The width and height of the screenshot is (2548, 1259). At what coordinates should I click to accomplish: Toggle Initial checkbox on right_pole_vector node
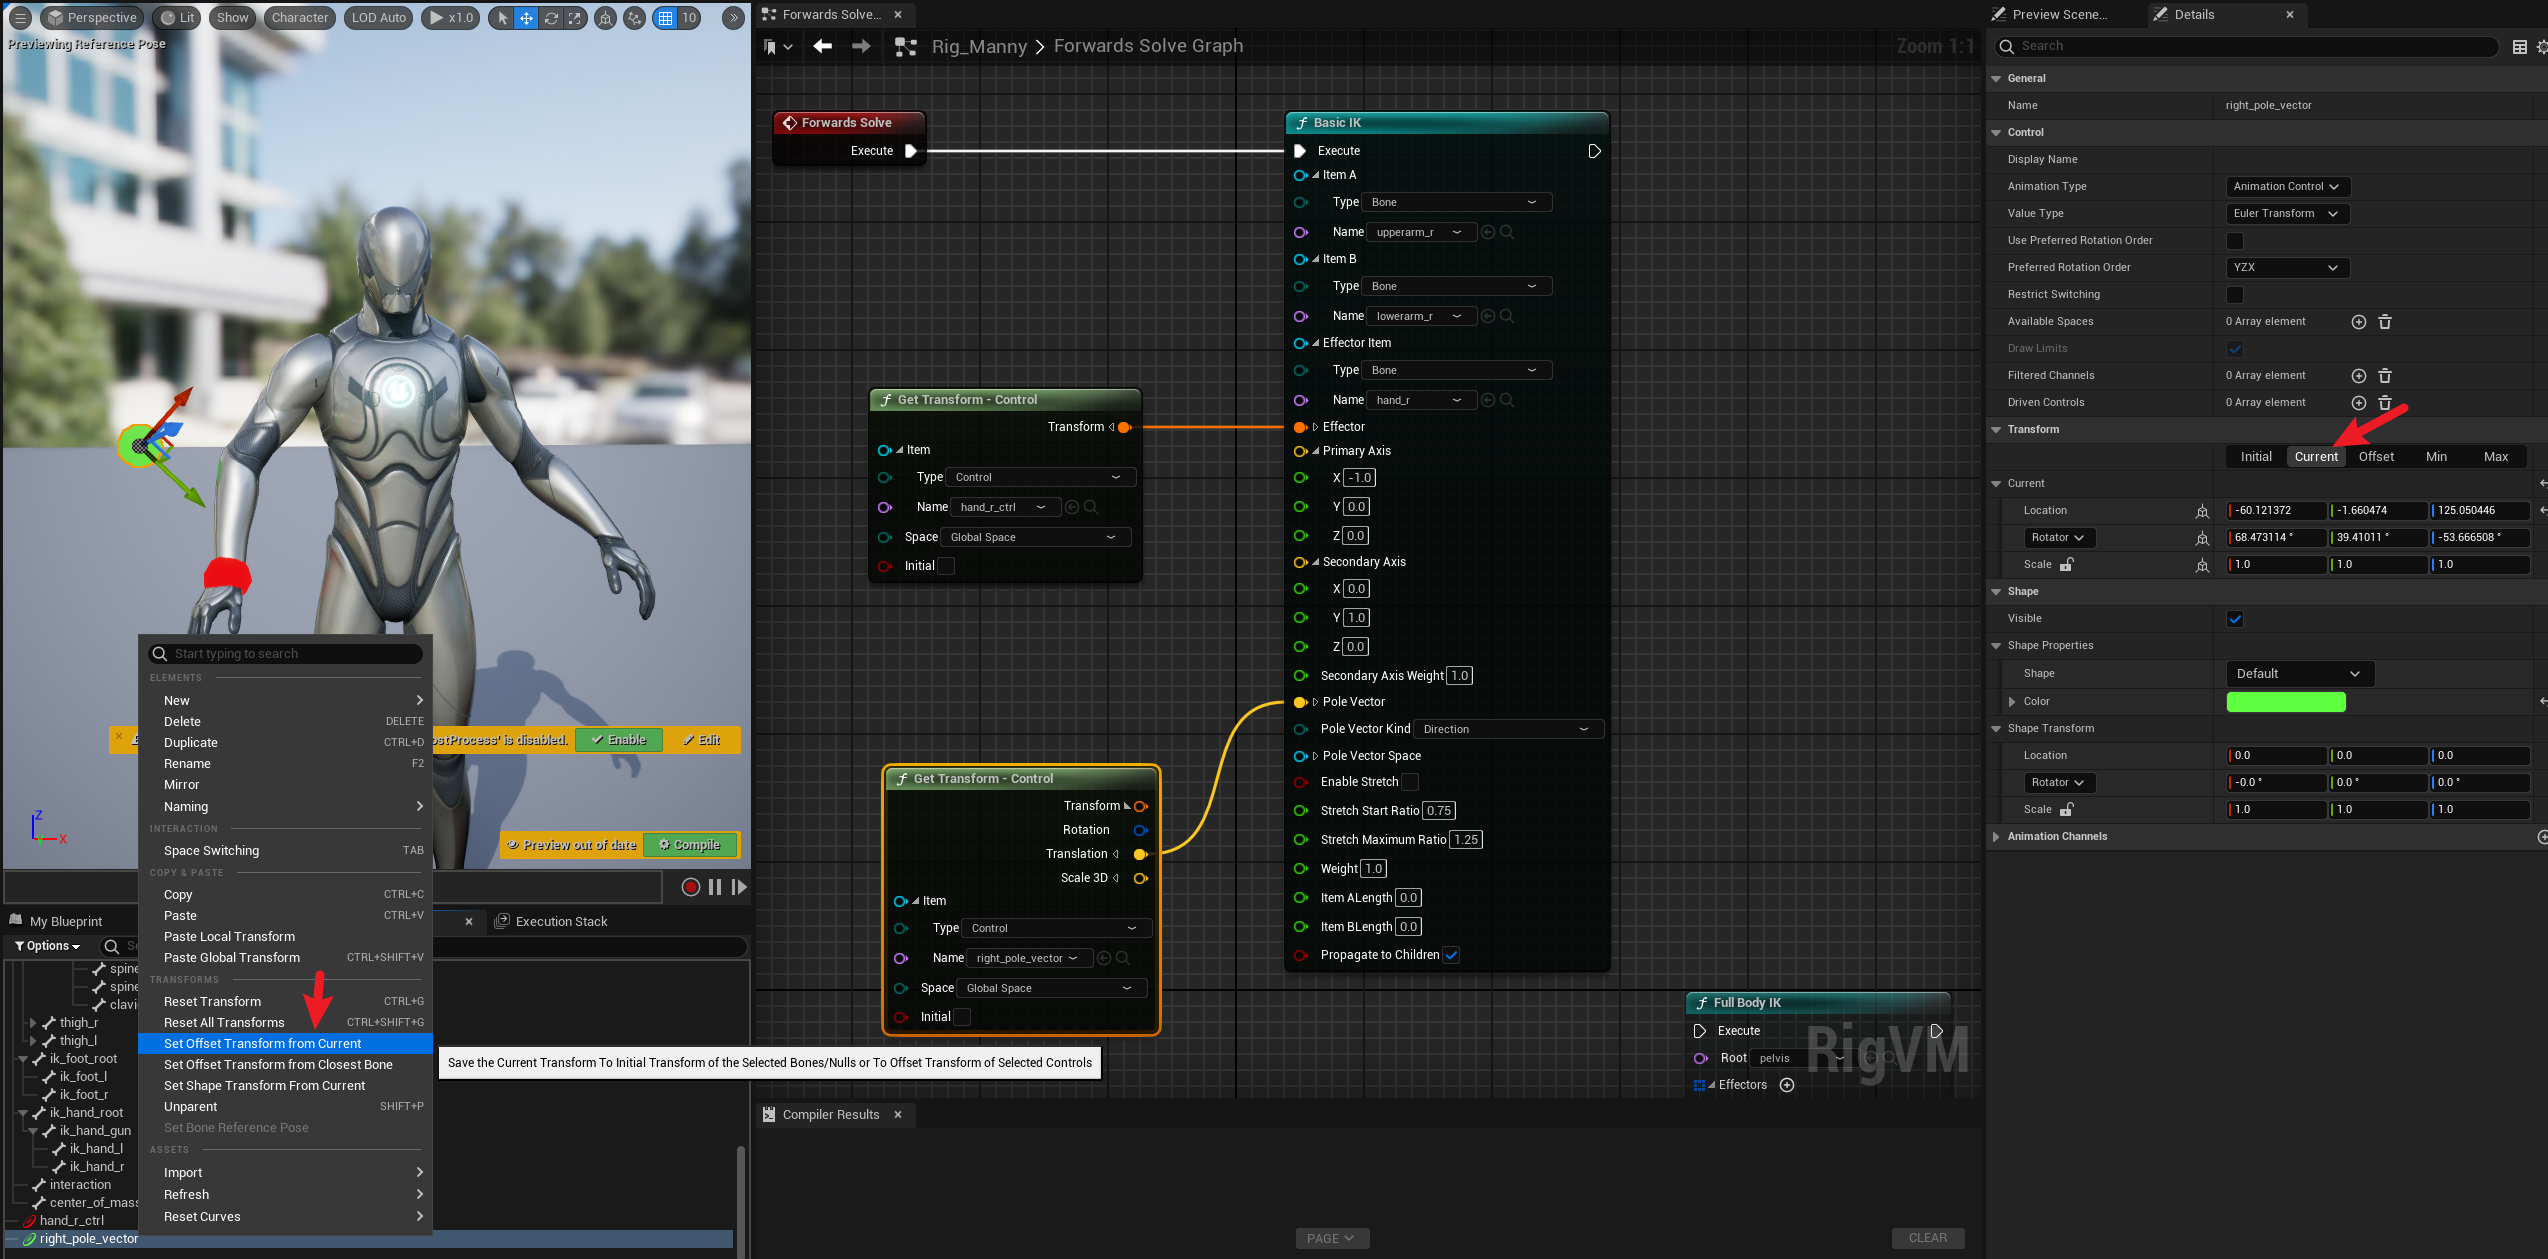(962, 1017)
